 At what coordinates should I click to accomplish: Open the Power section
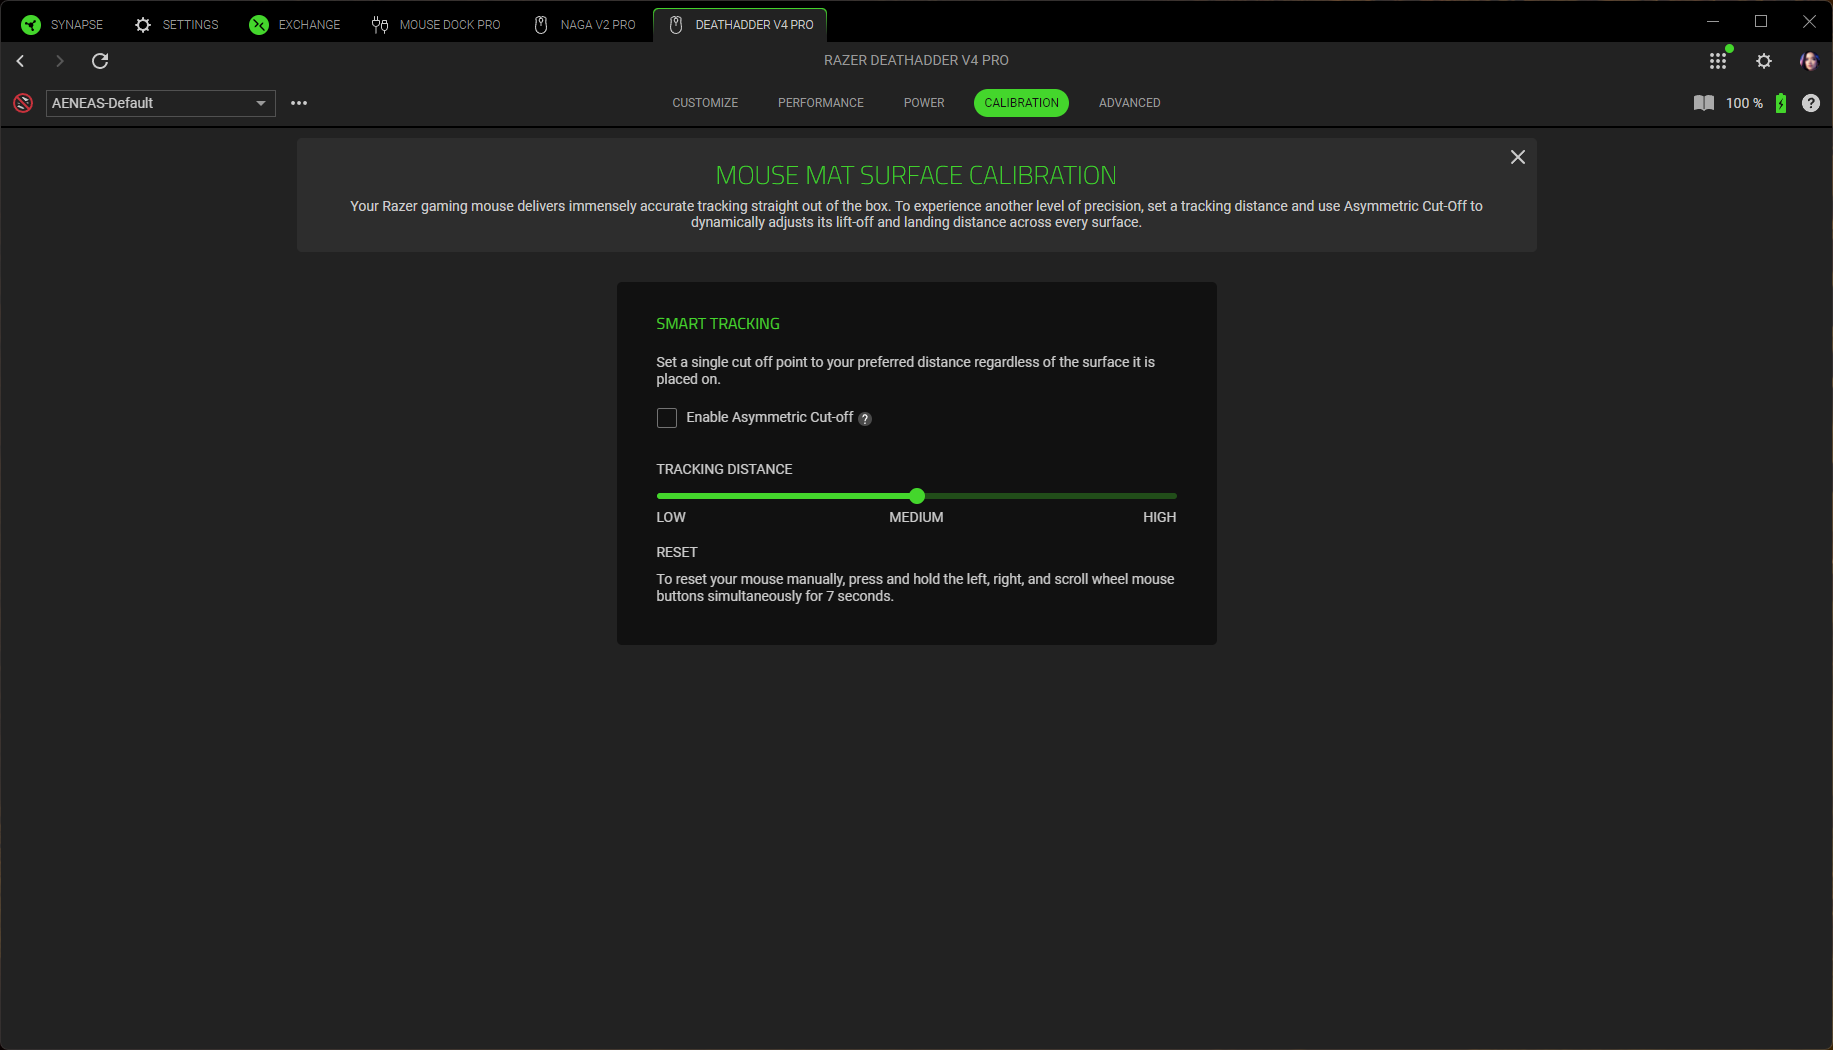click(924, 103)
